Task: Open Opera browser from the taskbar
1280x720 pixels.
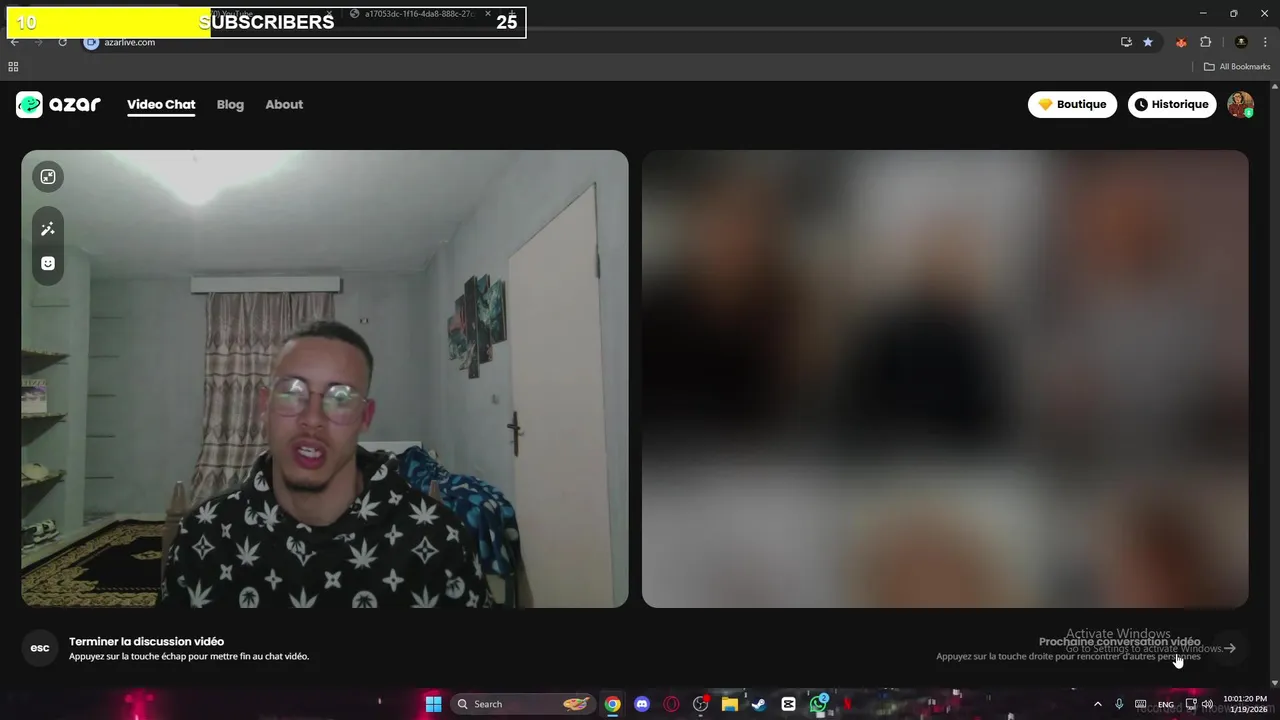Action: pyautogui.click(x=671, y=704)
